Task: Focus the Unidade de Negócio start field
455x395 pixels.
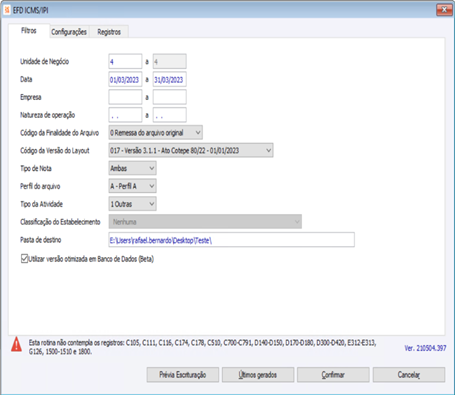Action: pos(125,61)
